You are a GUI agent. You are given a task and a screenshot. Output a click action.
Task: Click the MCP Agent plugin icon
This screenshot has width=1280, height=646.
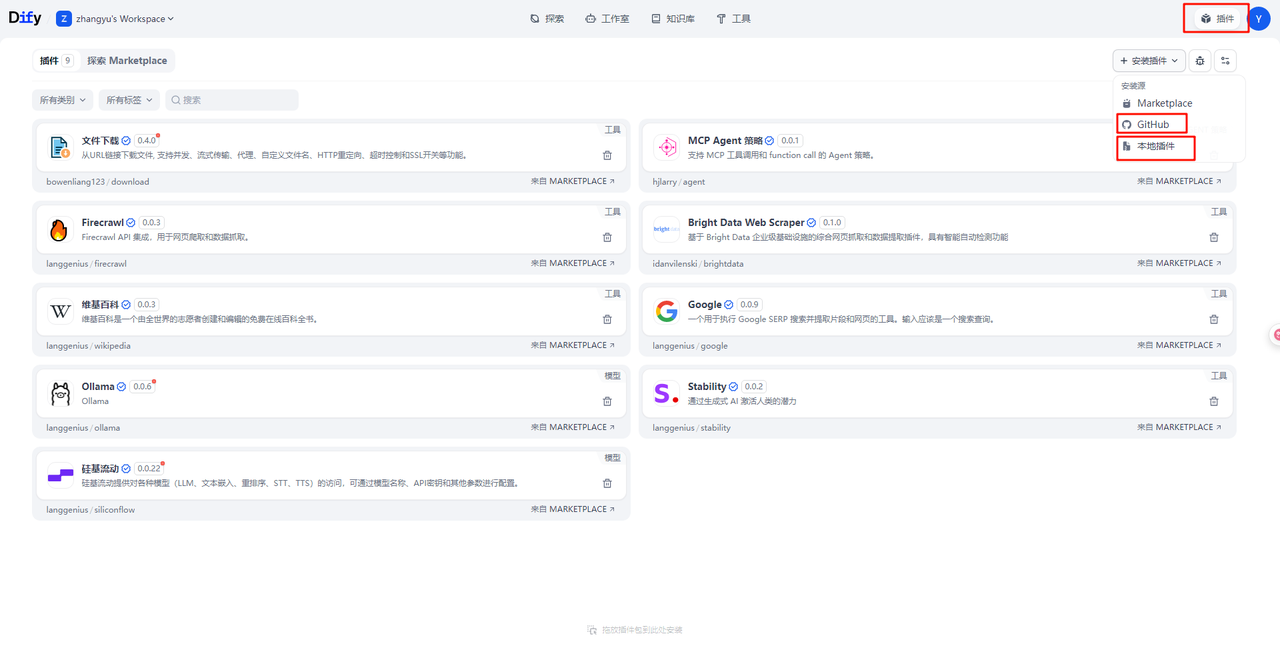666,148
